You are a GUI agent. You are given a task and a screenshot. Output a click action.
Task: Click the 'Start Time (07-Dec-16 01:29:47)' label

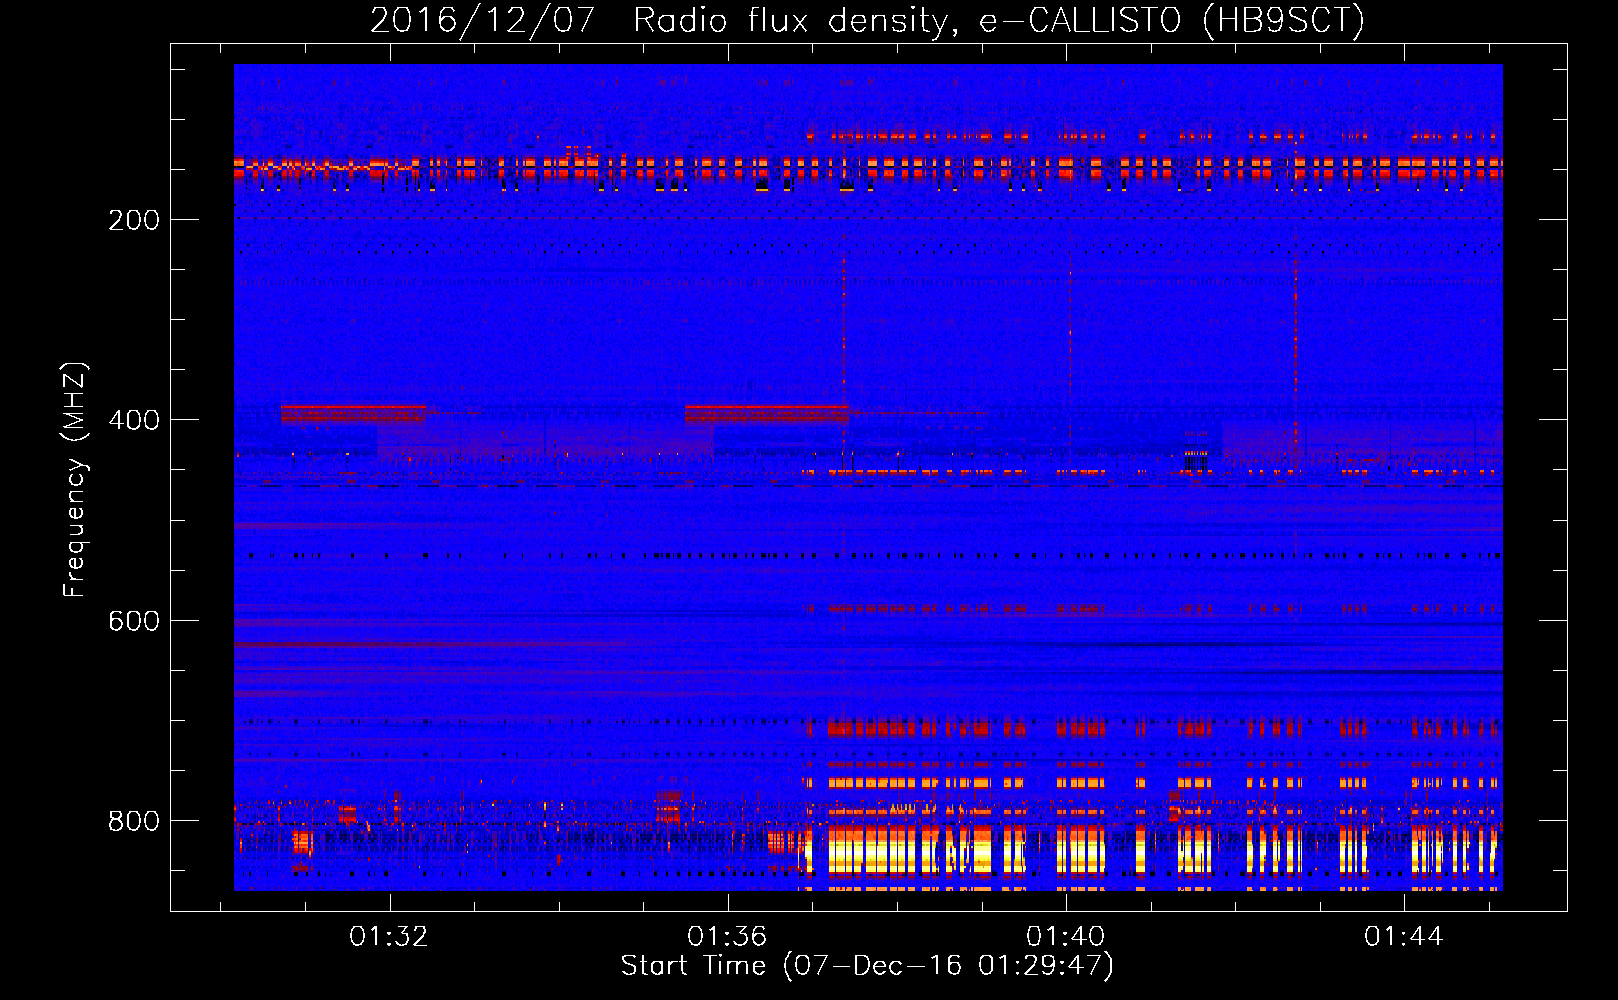point(867,966)
